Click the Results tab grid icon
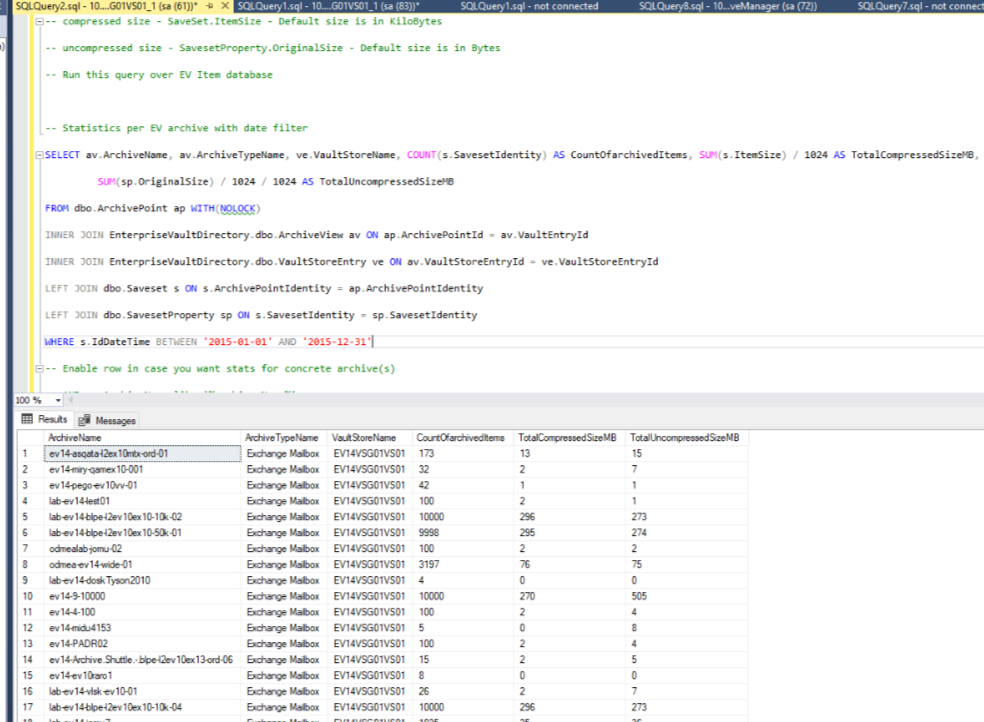Image resolution: width=984 pixels, height=722 pixels. click(x=27, y=420)
